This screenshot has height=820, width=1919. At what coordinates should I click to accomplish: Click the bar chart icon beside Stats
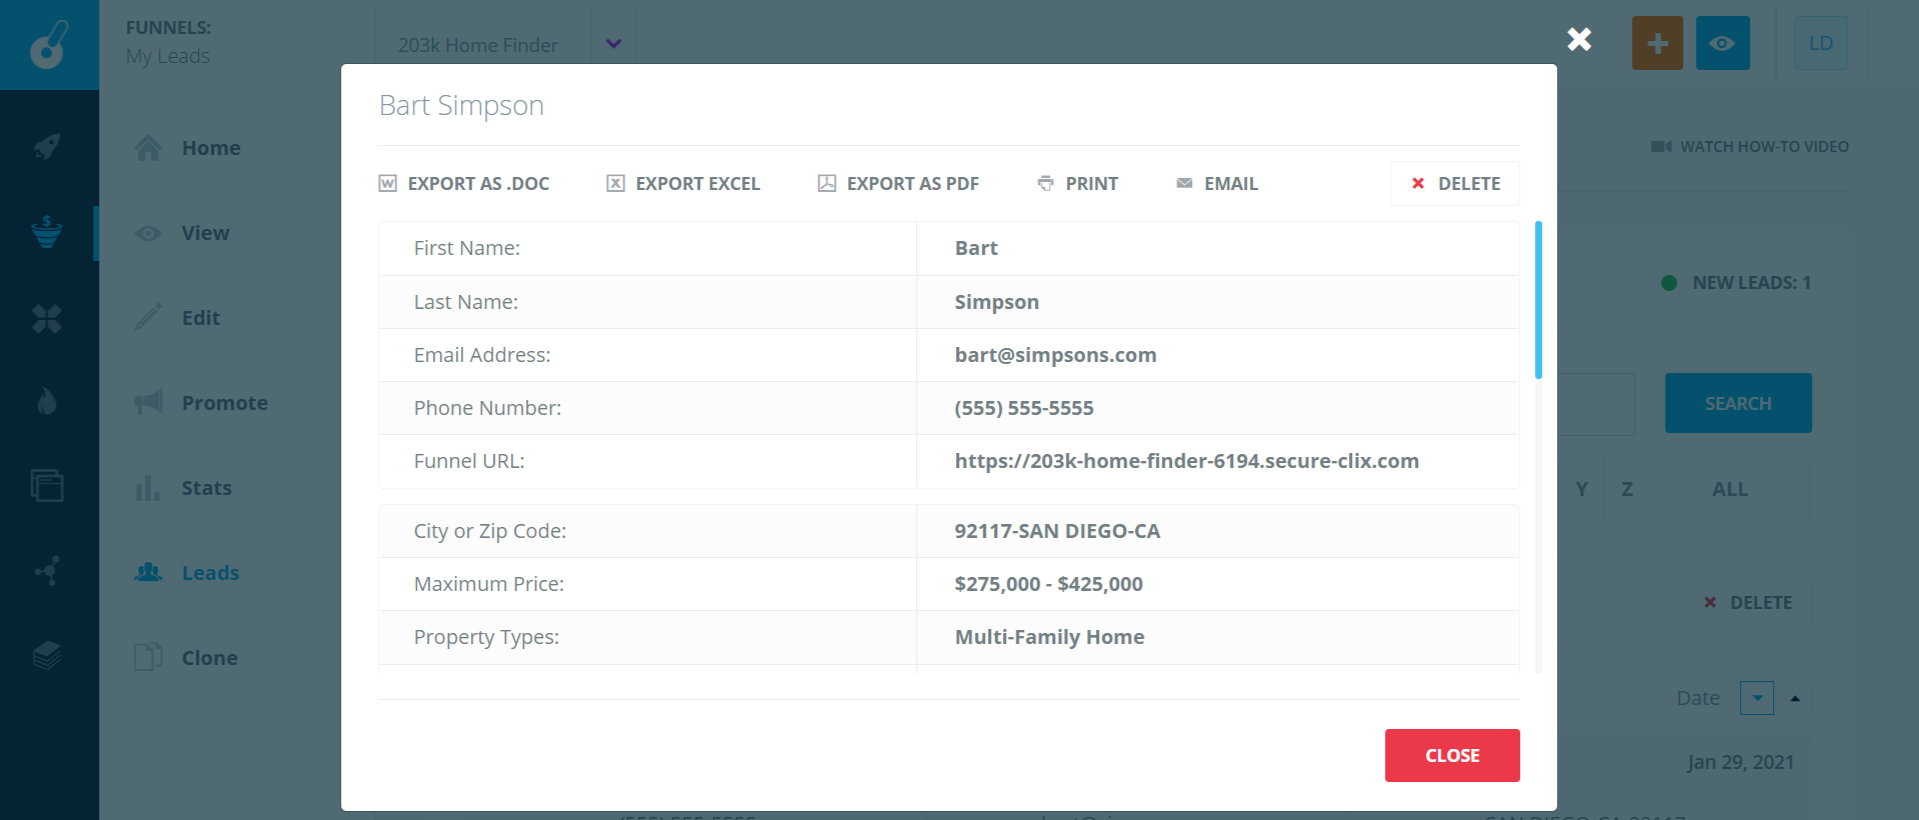coord(148,488)
